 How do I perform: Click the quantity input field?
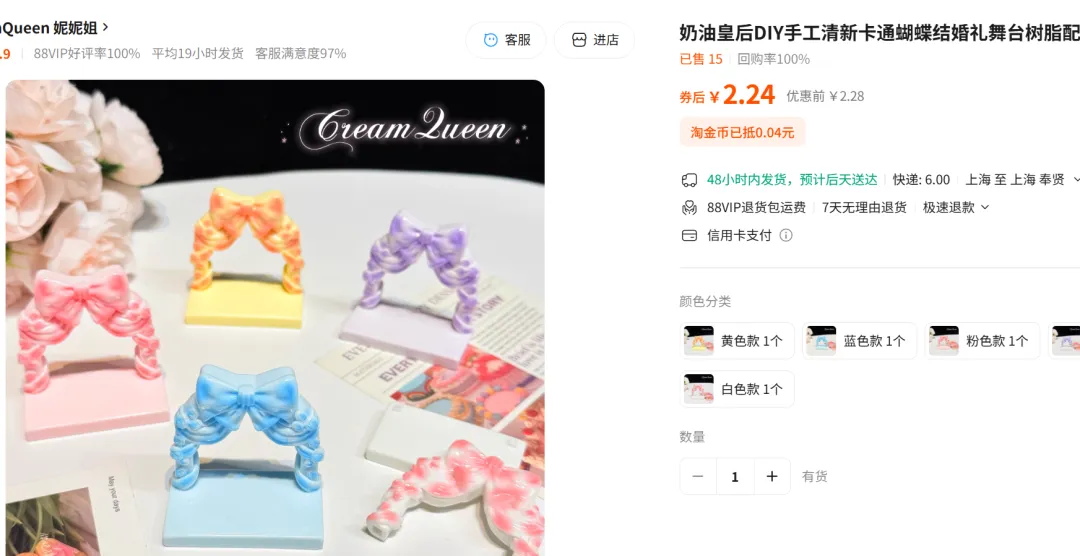tap(735, 476)
